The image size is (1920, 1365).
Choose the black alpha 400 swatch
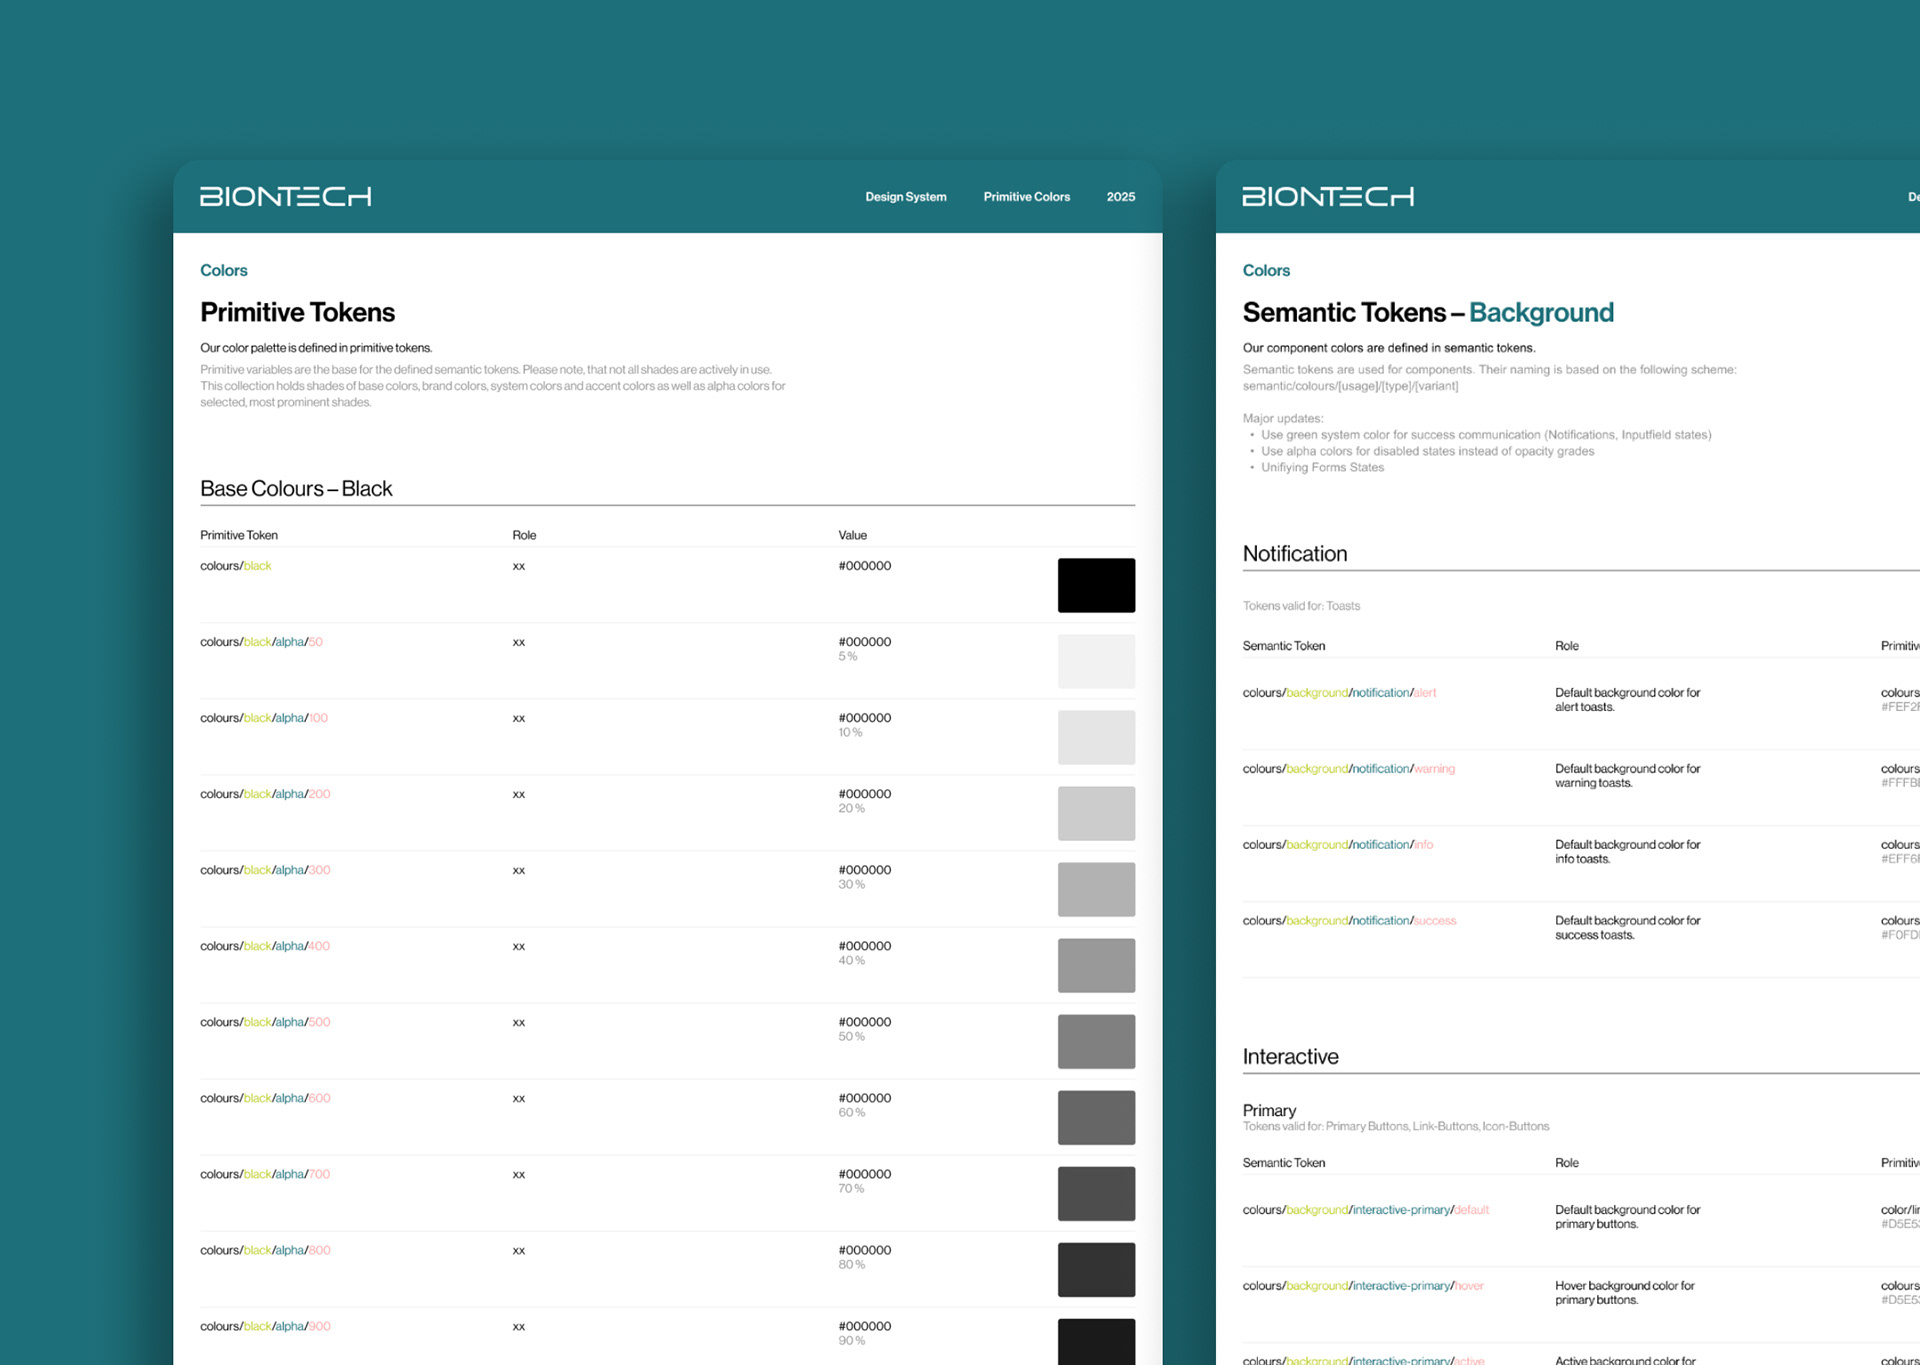point(1096,965)
